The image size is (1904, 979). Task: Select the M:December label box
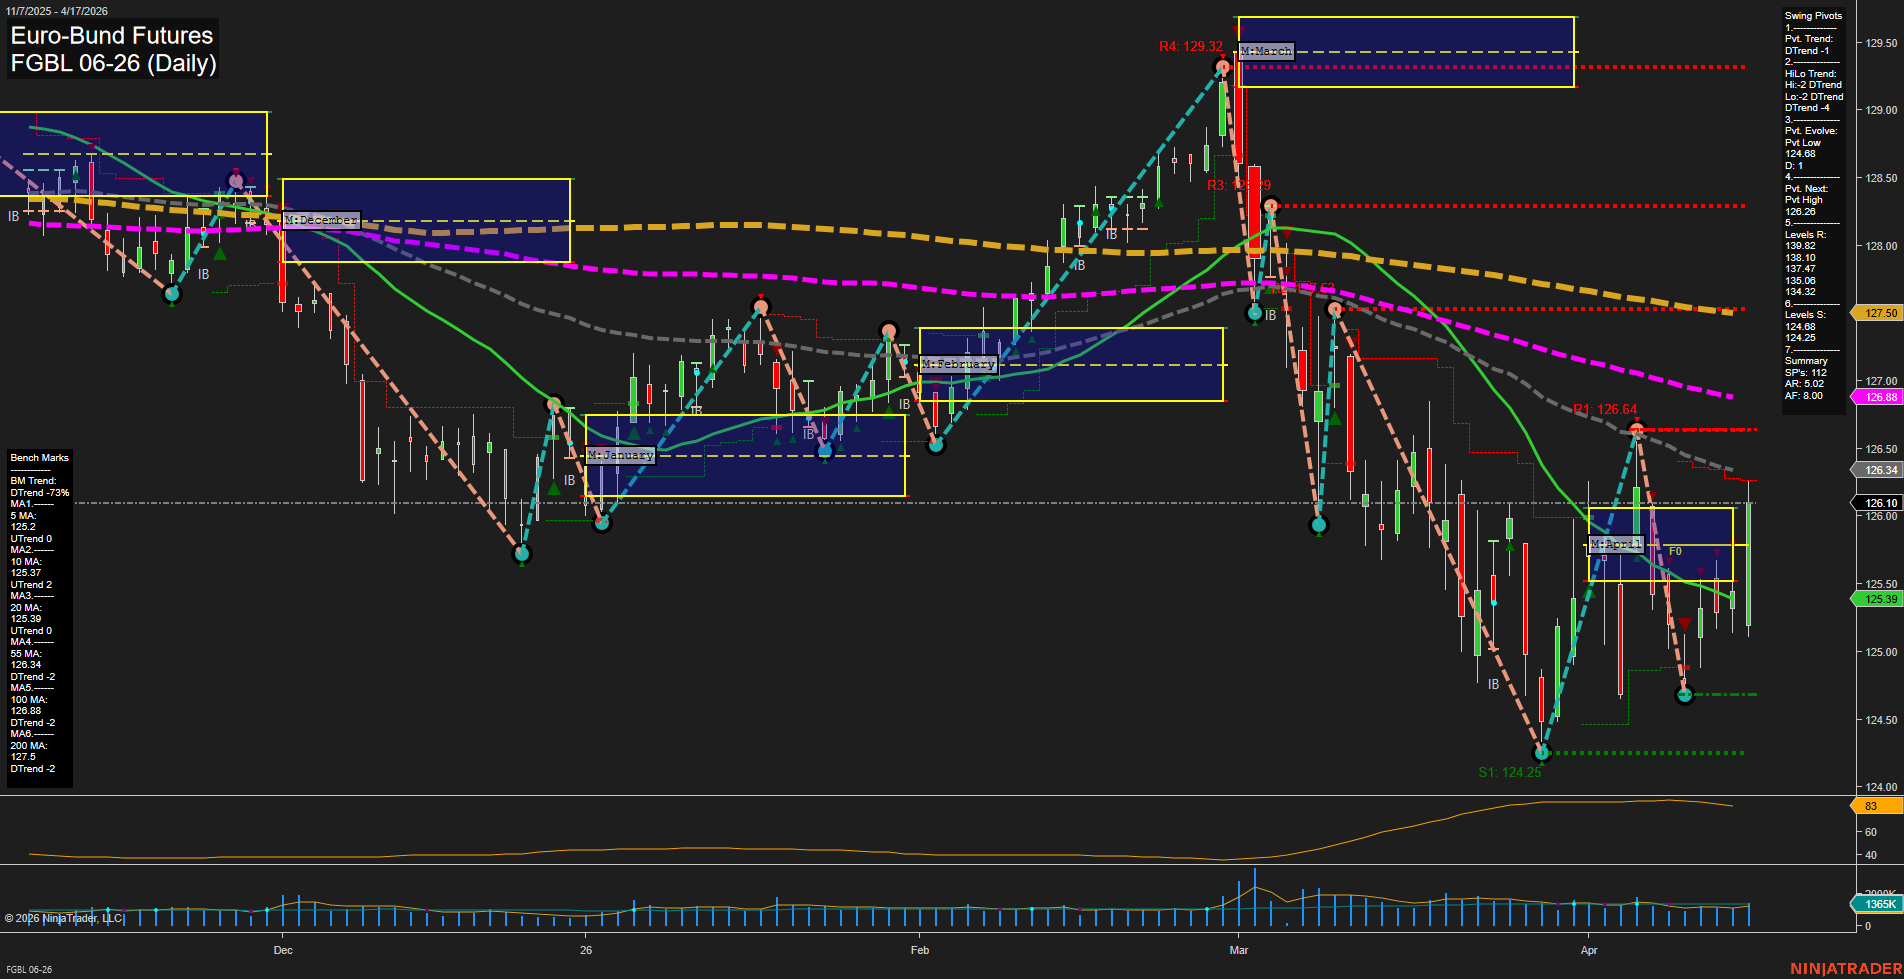pos(320,218)
